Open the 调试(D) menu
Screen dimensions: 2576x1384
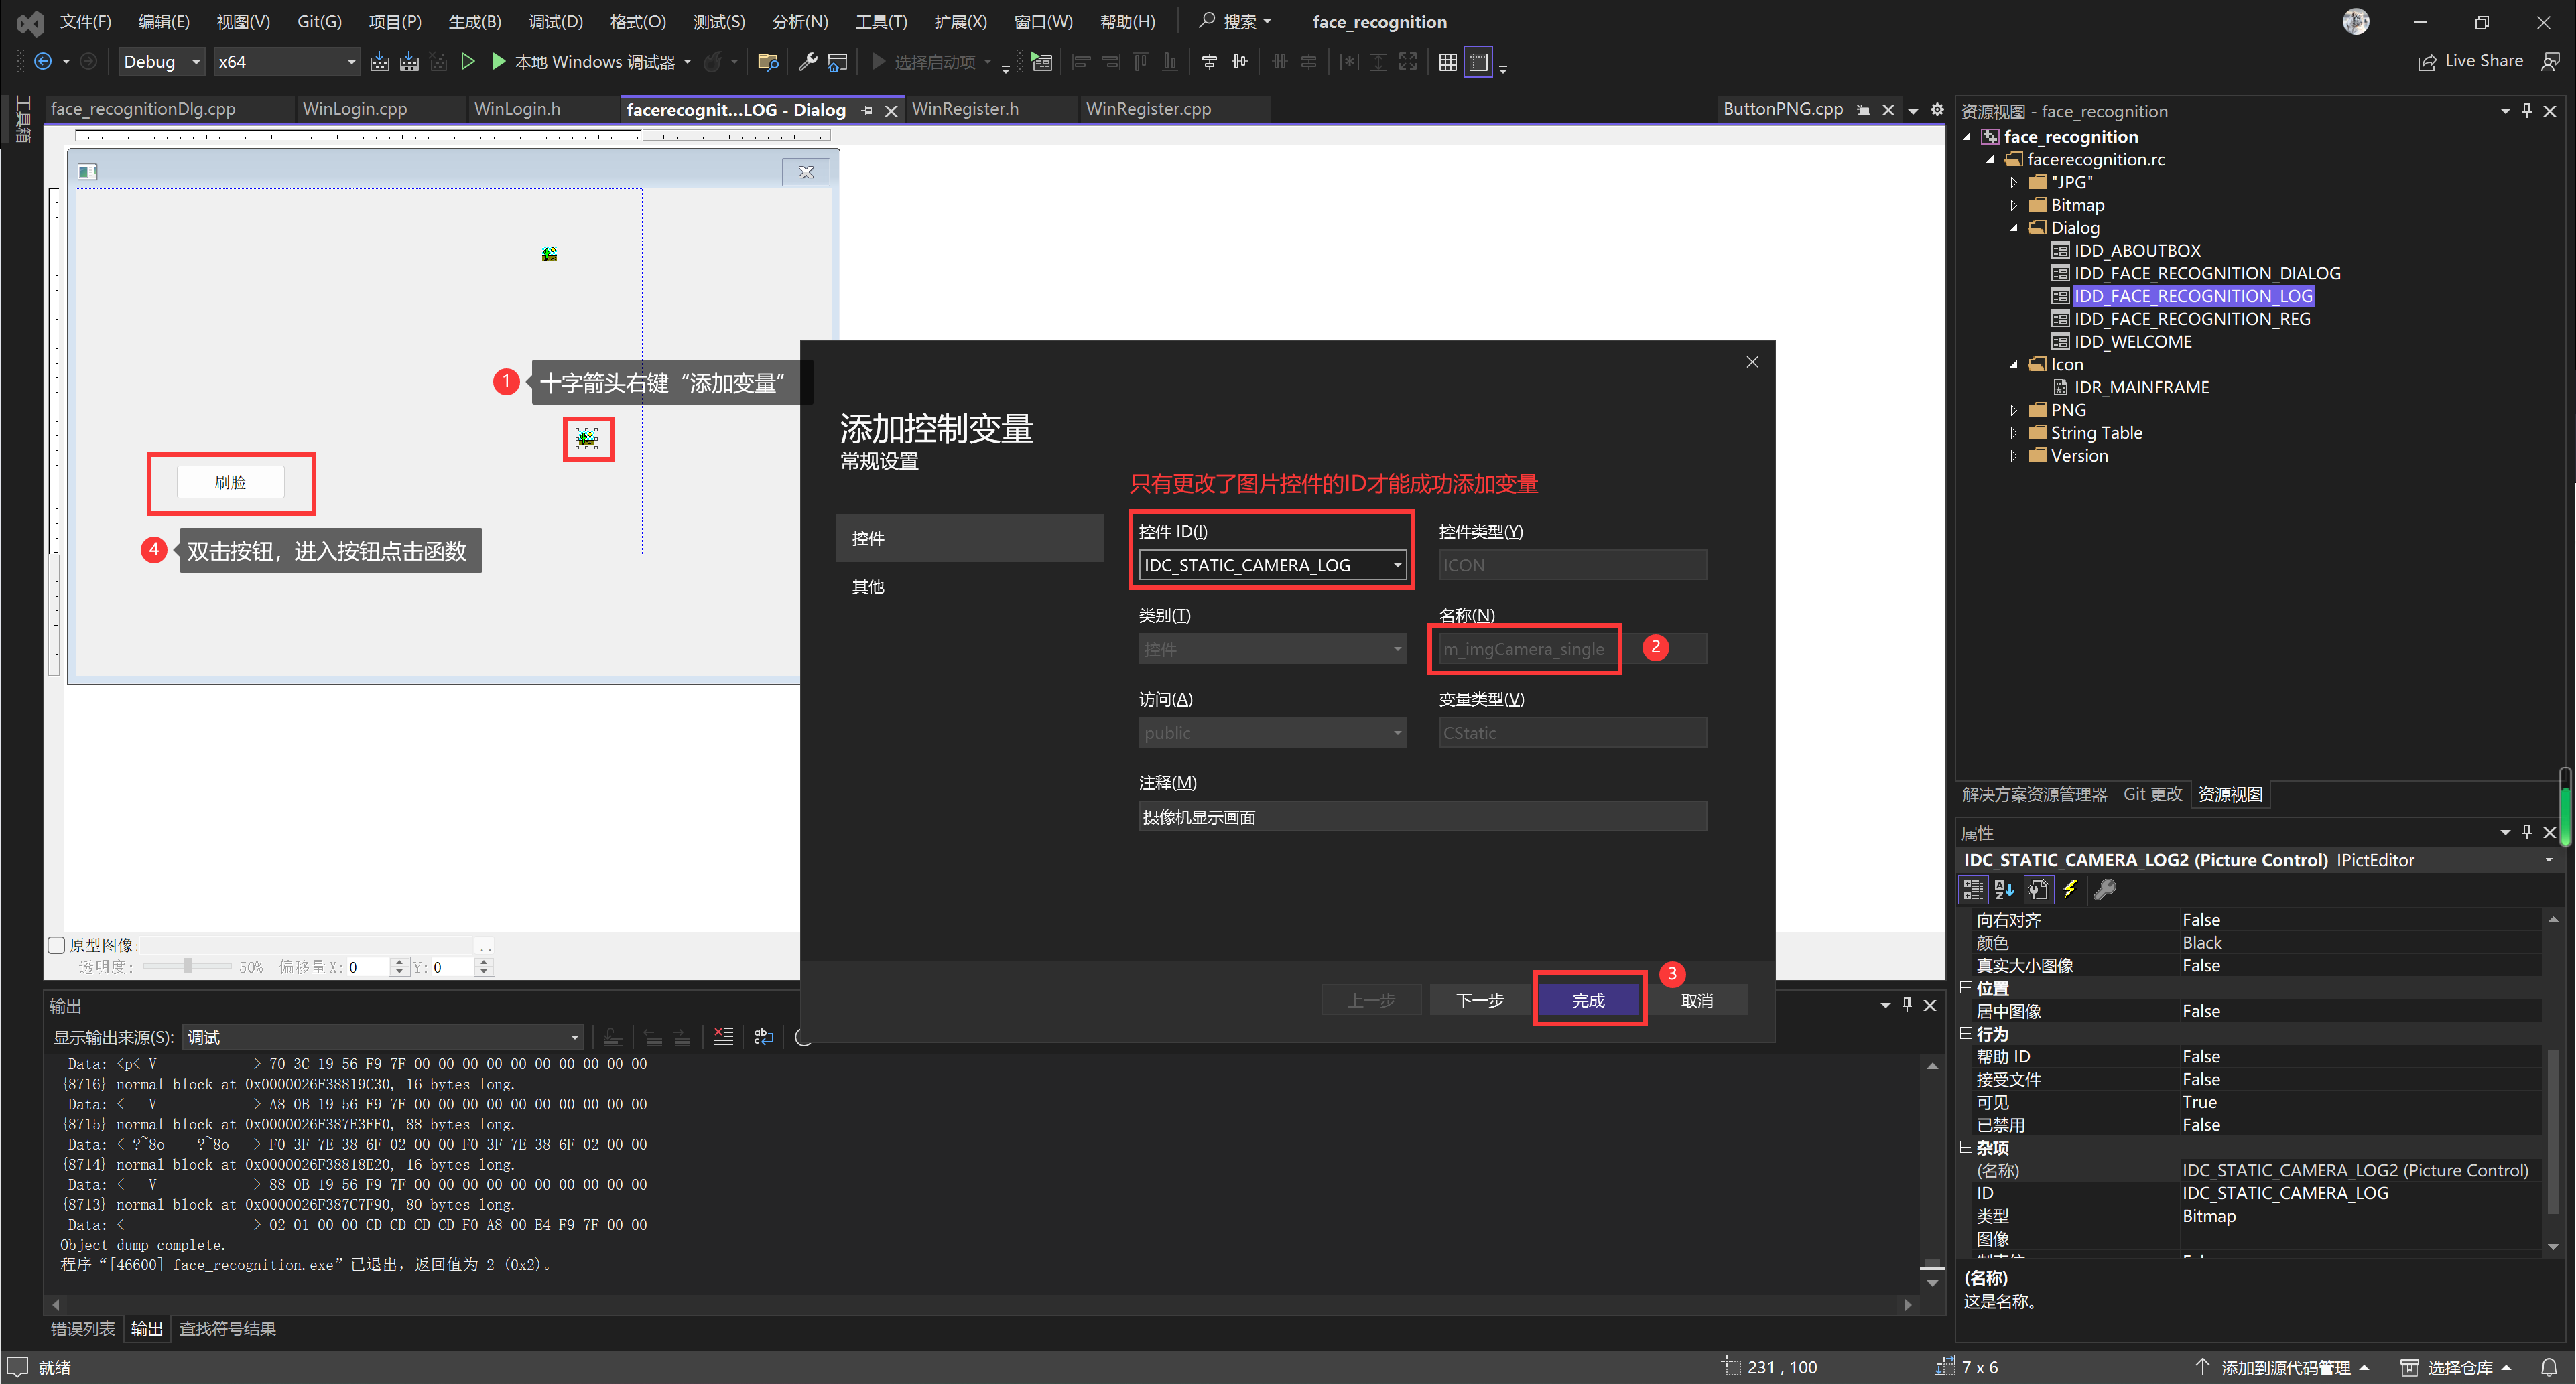coord(555,22)
